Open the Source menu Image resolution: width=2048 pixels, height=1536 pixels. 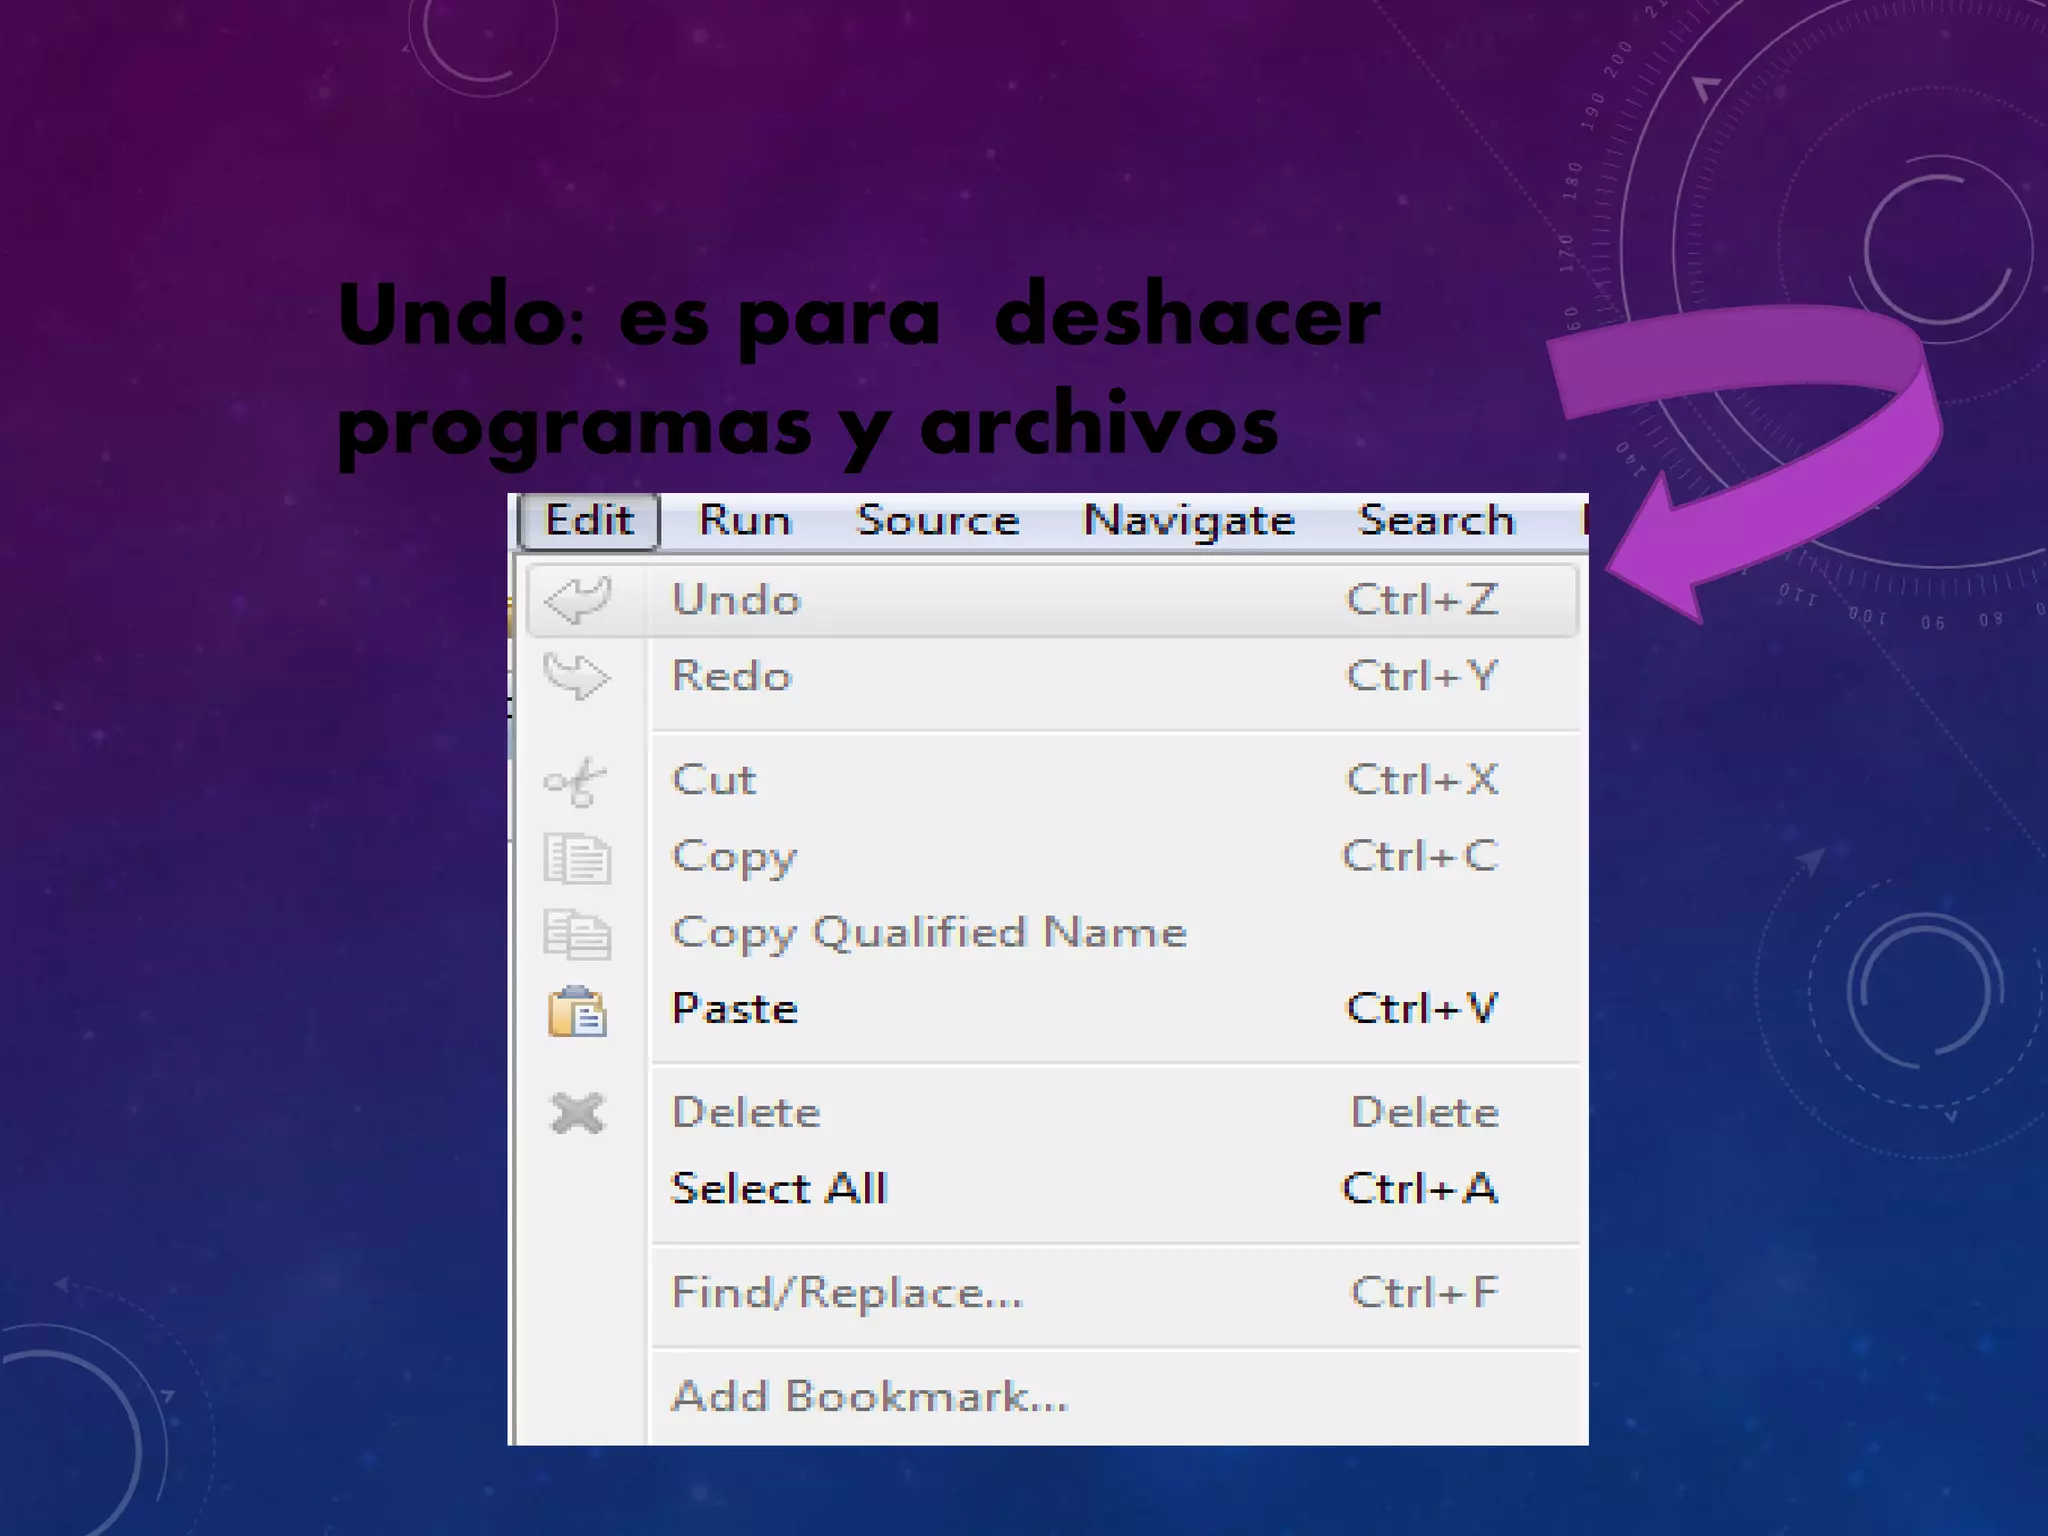(937, 521)
